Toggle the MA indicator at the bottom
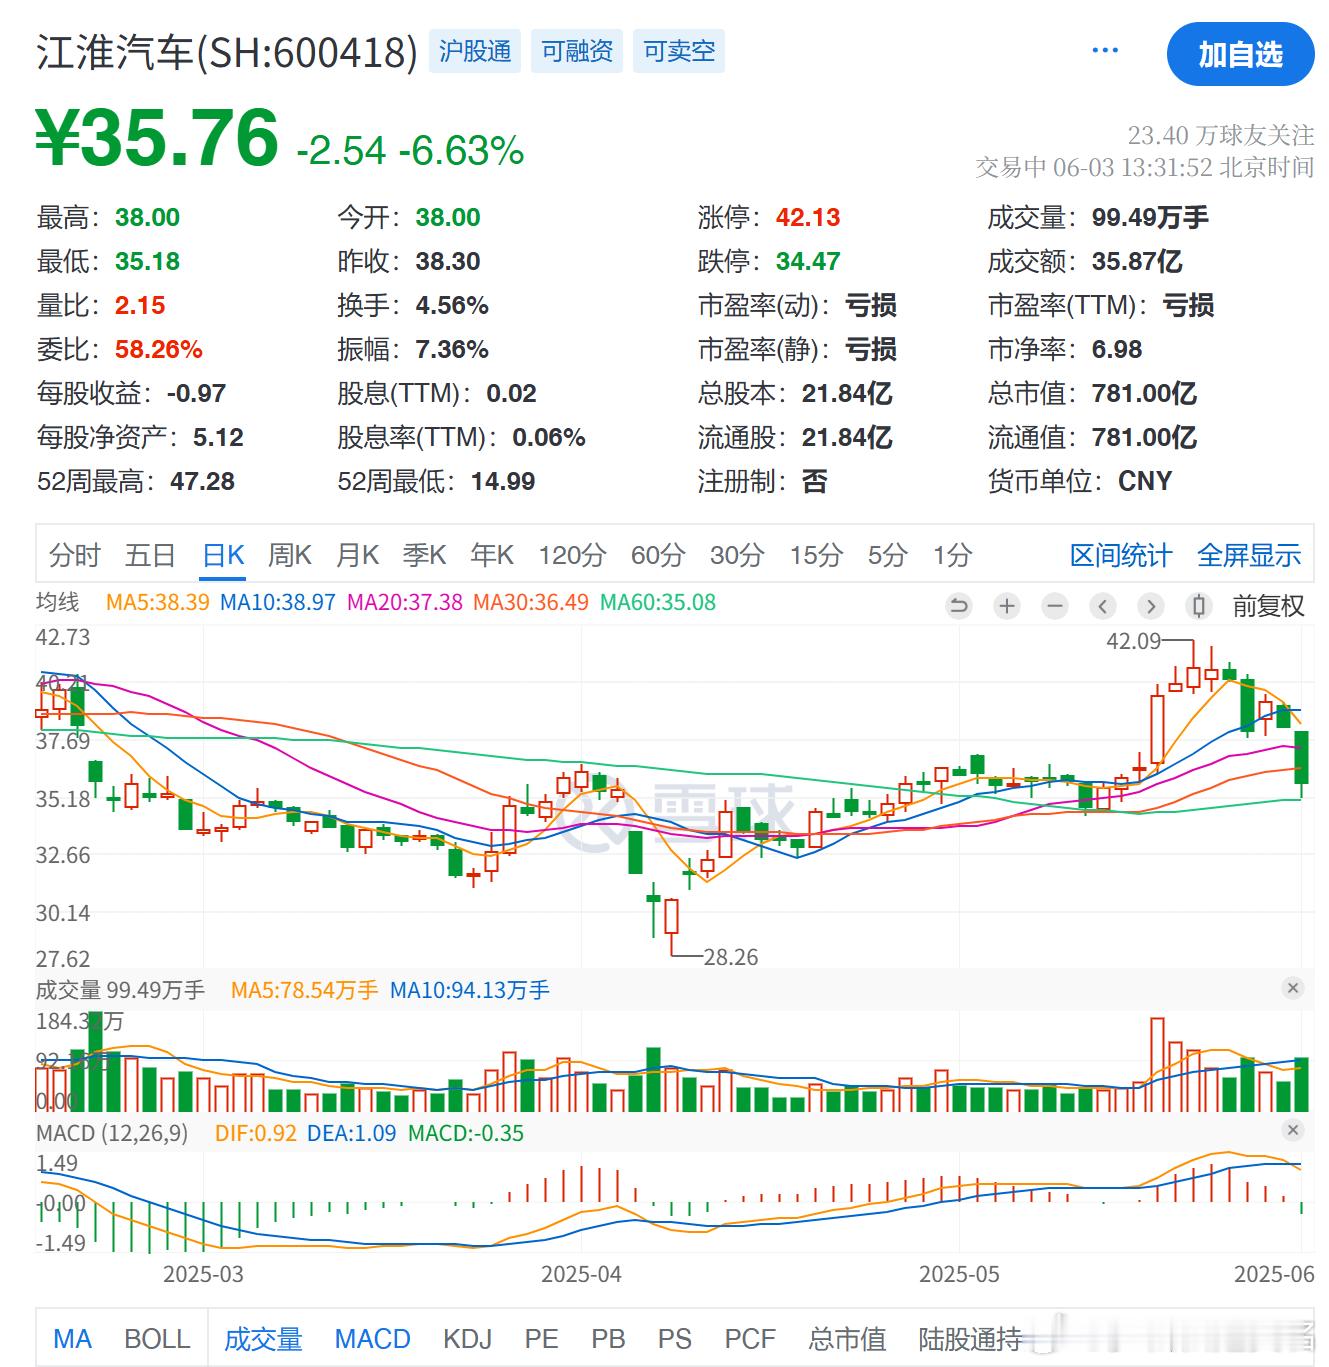Screen dimensions: 1329x1367 pyautogui.click(x=72, y=1339)
